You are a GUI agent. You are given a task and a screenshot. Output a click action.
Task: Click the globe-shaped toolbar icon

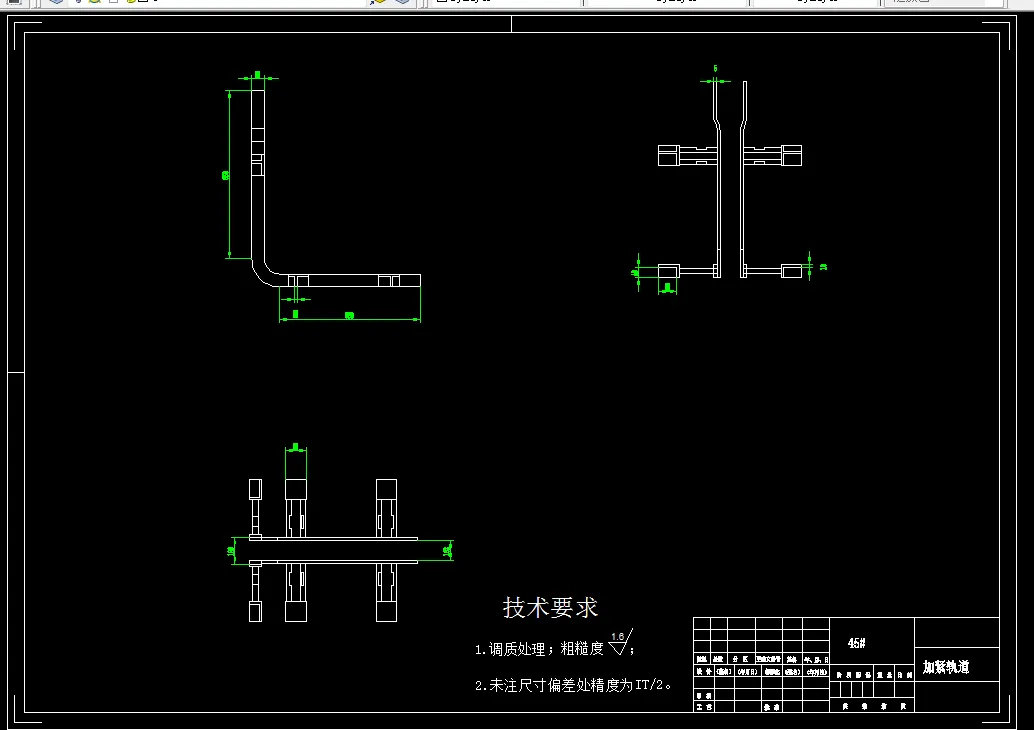click(93, 3)
